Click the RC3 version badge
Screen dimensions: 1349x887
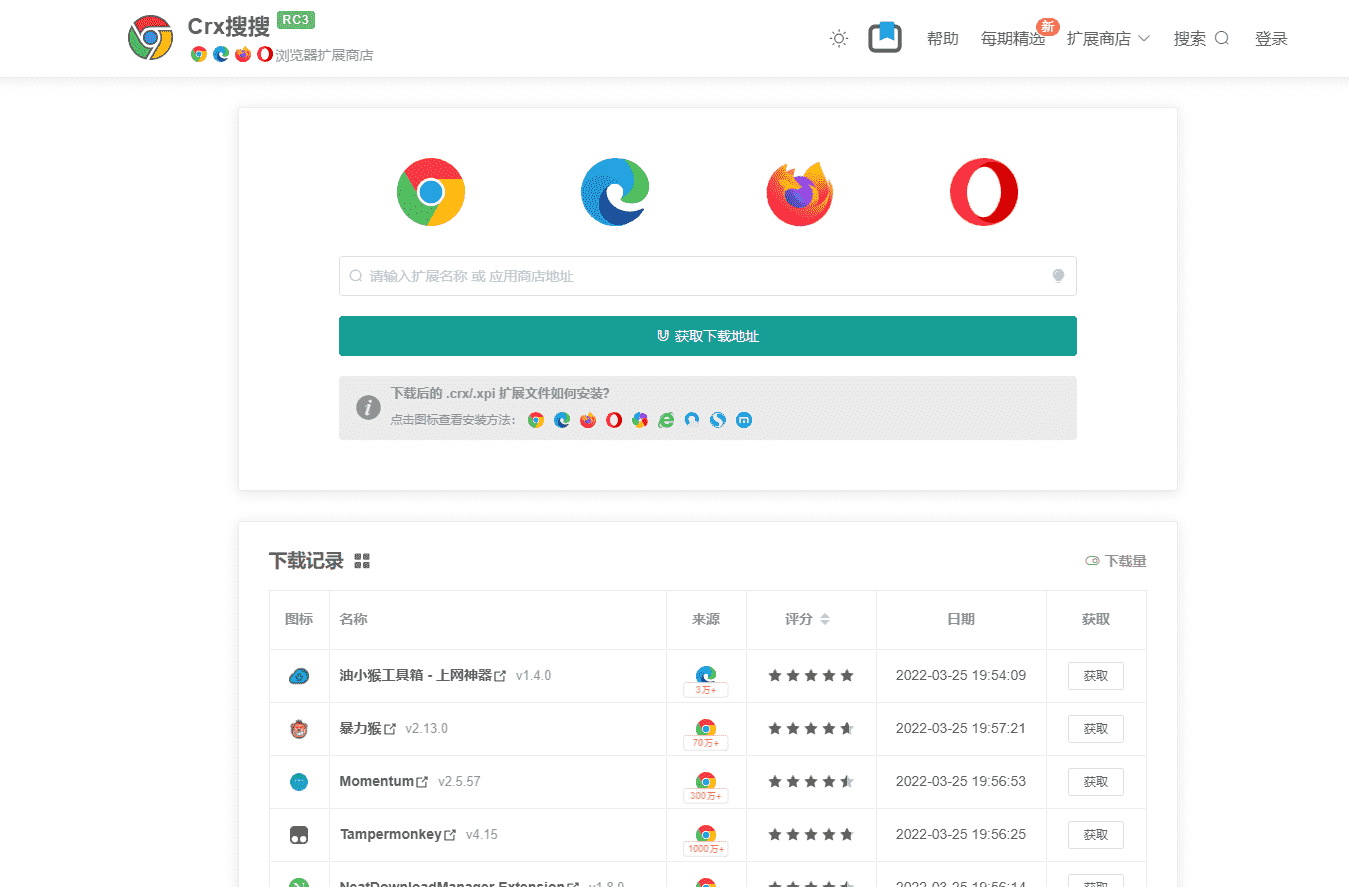296,20
